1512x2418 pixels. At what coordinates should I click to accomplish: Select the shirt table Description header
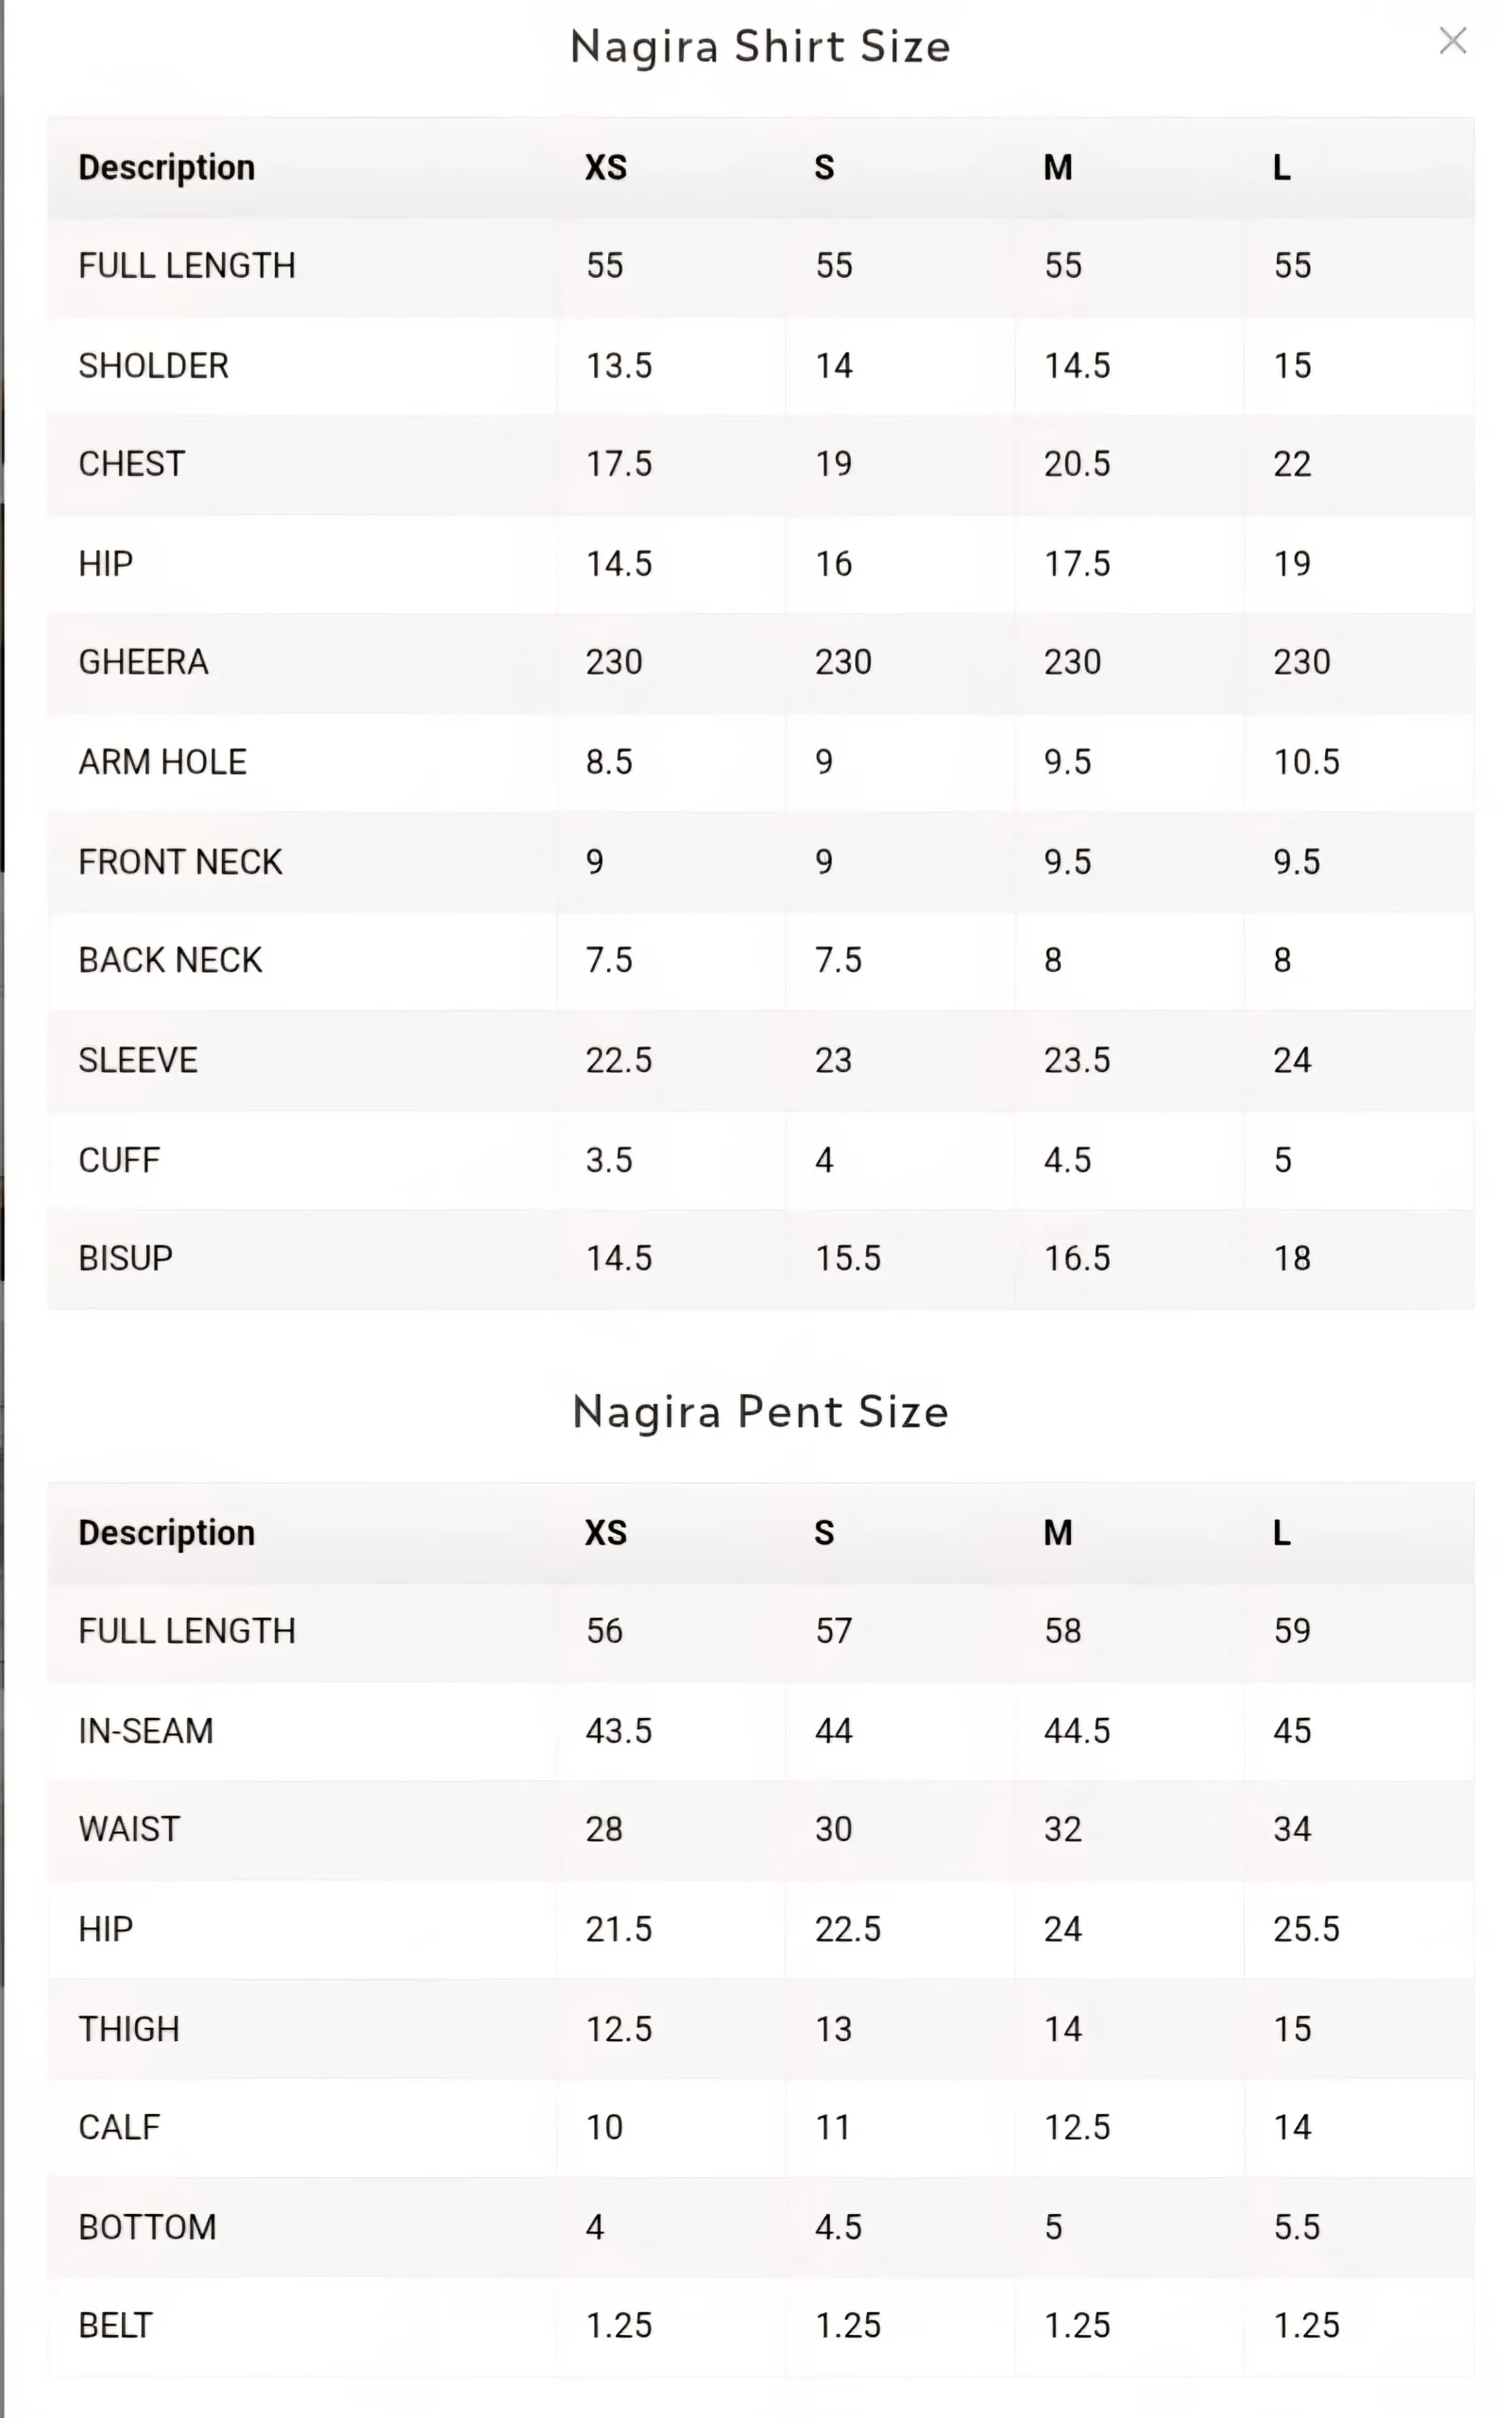coord(167,167)
